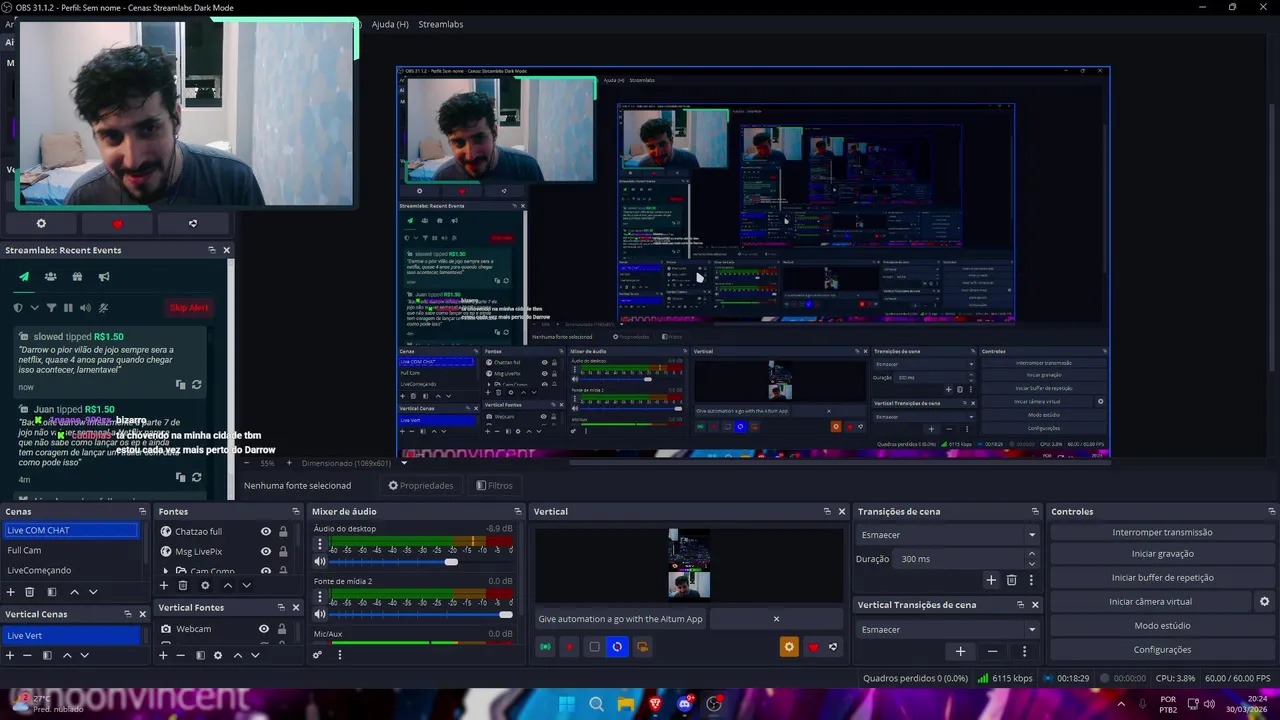Unlock the Msg LivePix source
This screenshot has height=720, width=1280.
click(283, 551)
